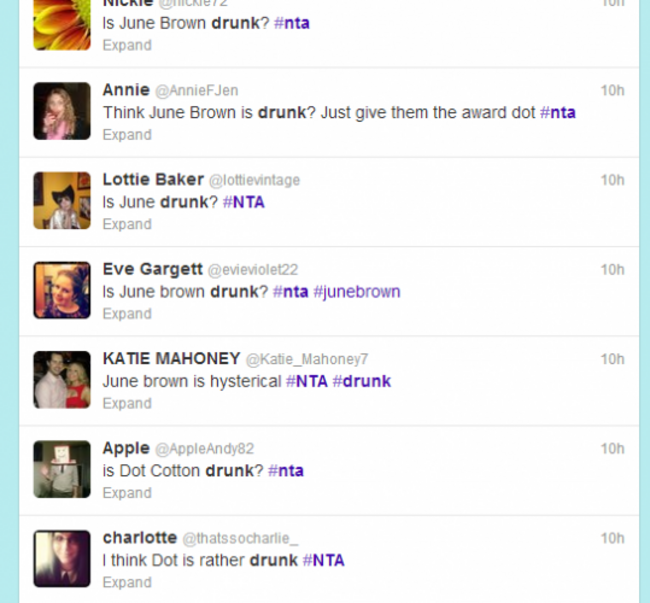Expand Annie's tweet about June Brown

tap(127, 135)
